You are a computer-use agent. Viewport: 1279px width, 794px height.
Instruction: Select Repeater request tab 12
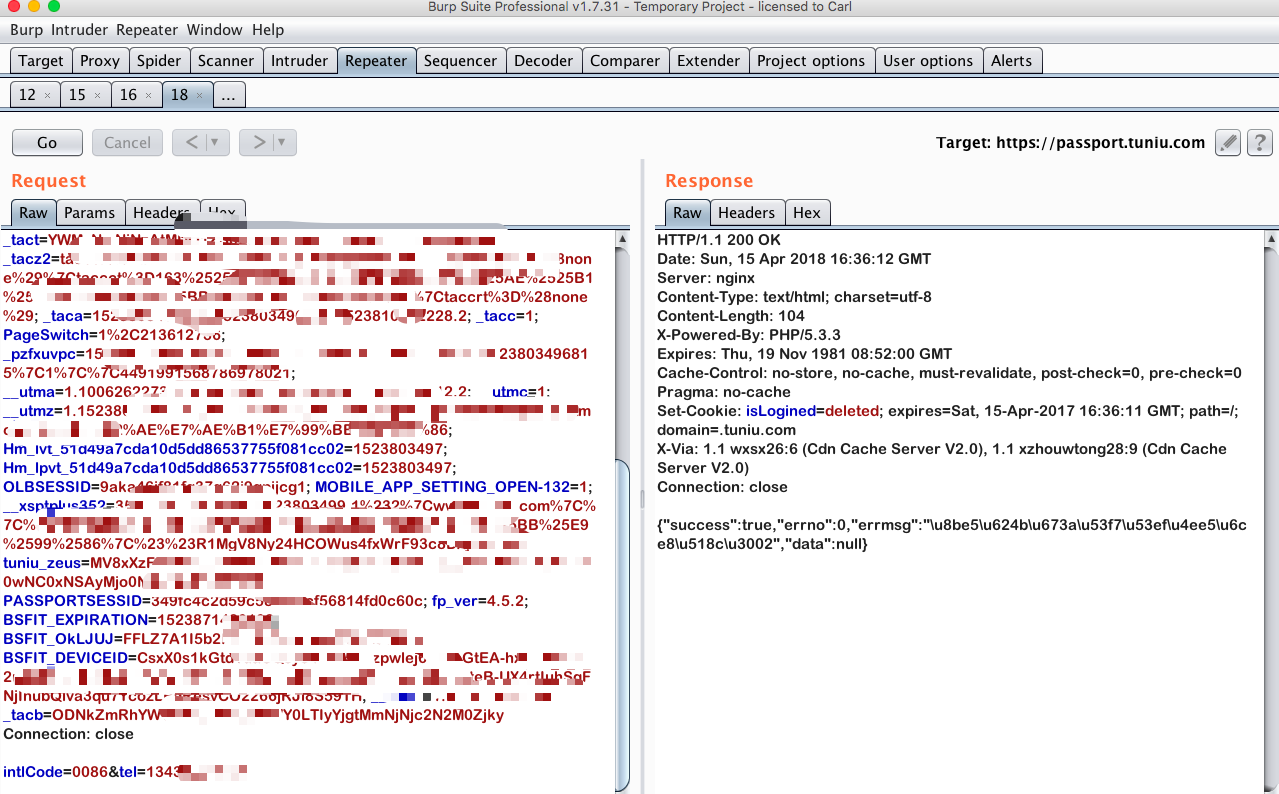[28, 95]
